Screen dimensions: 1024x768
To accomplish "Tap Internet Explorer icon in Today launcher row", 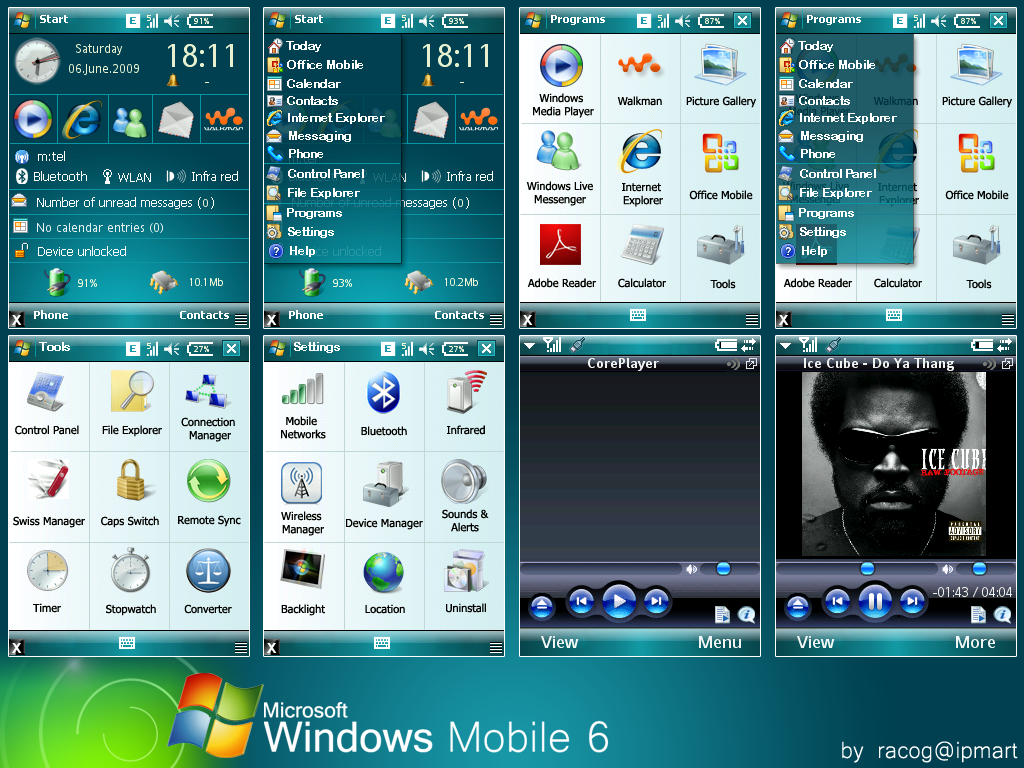I will pos(82,119).
